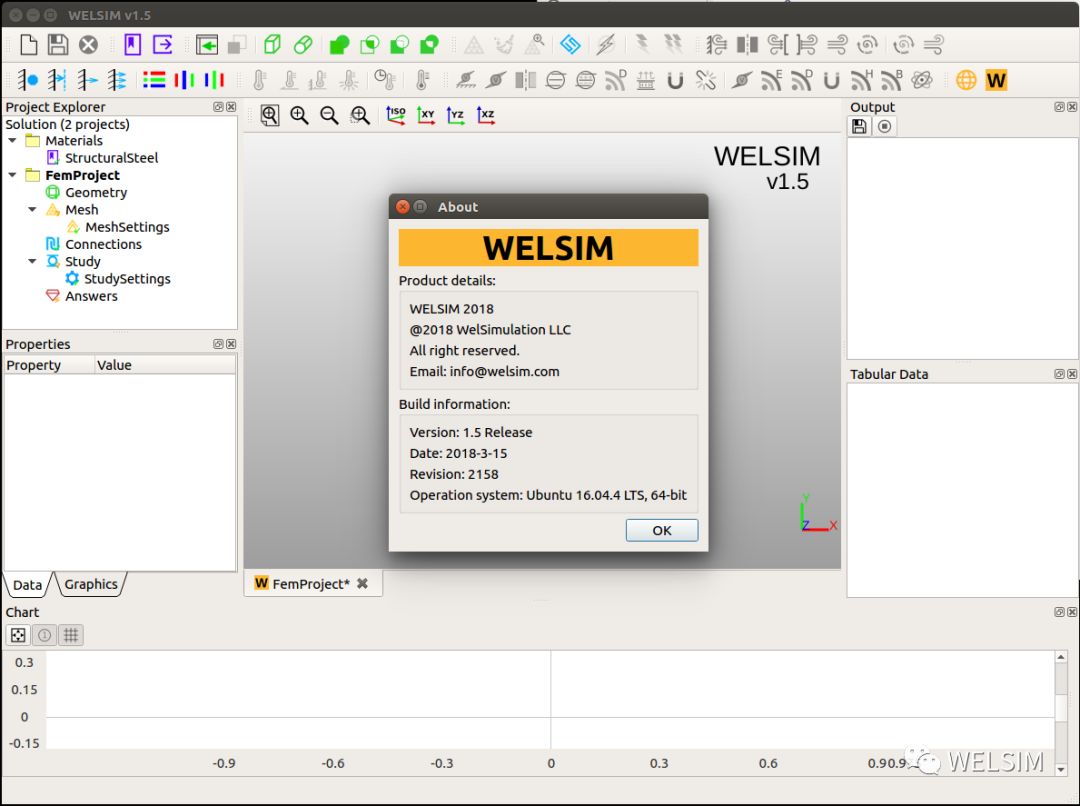Click the blue solve icon

pyautogui.click(x=570, y=45)
